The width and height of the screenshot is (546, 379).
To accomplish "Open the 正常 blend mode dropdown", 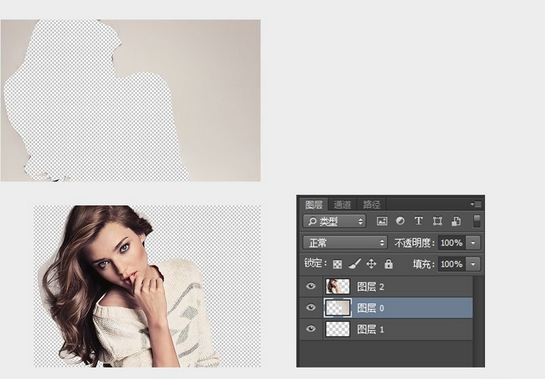I will pyautogui.click(x=345, y=242).
